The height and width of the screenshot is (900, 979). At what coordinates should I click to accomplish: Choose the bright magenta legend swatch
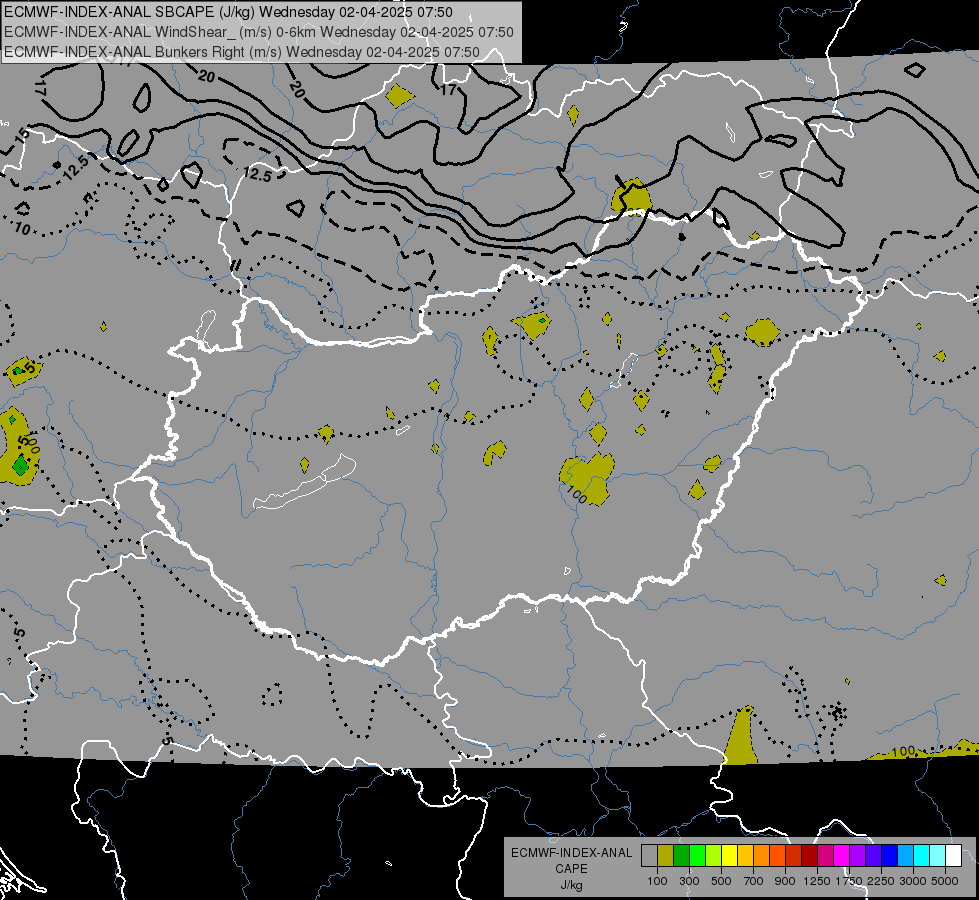click(842, 855)
